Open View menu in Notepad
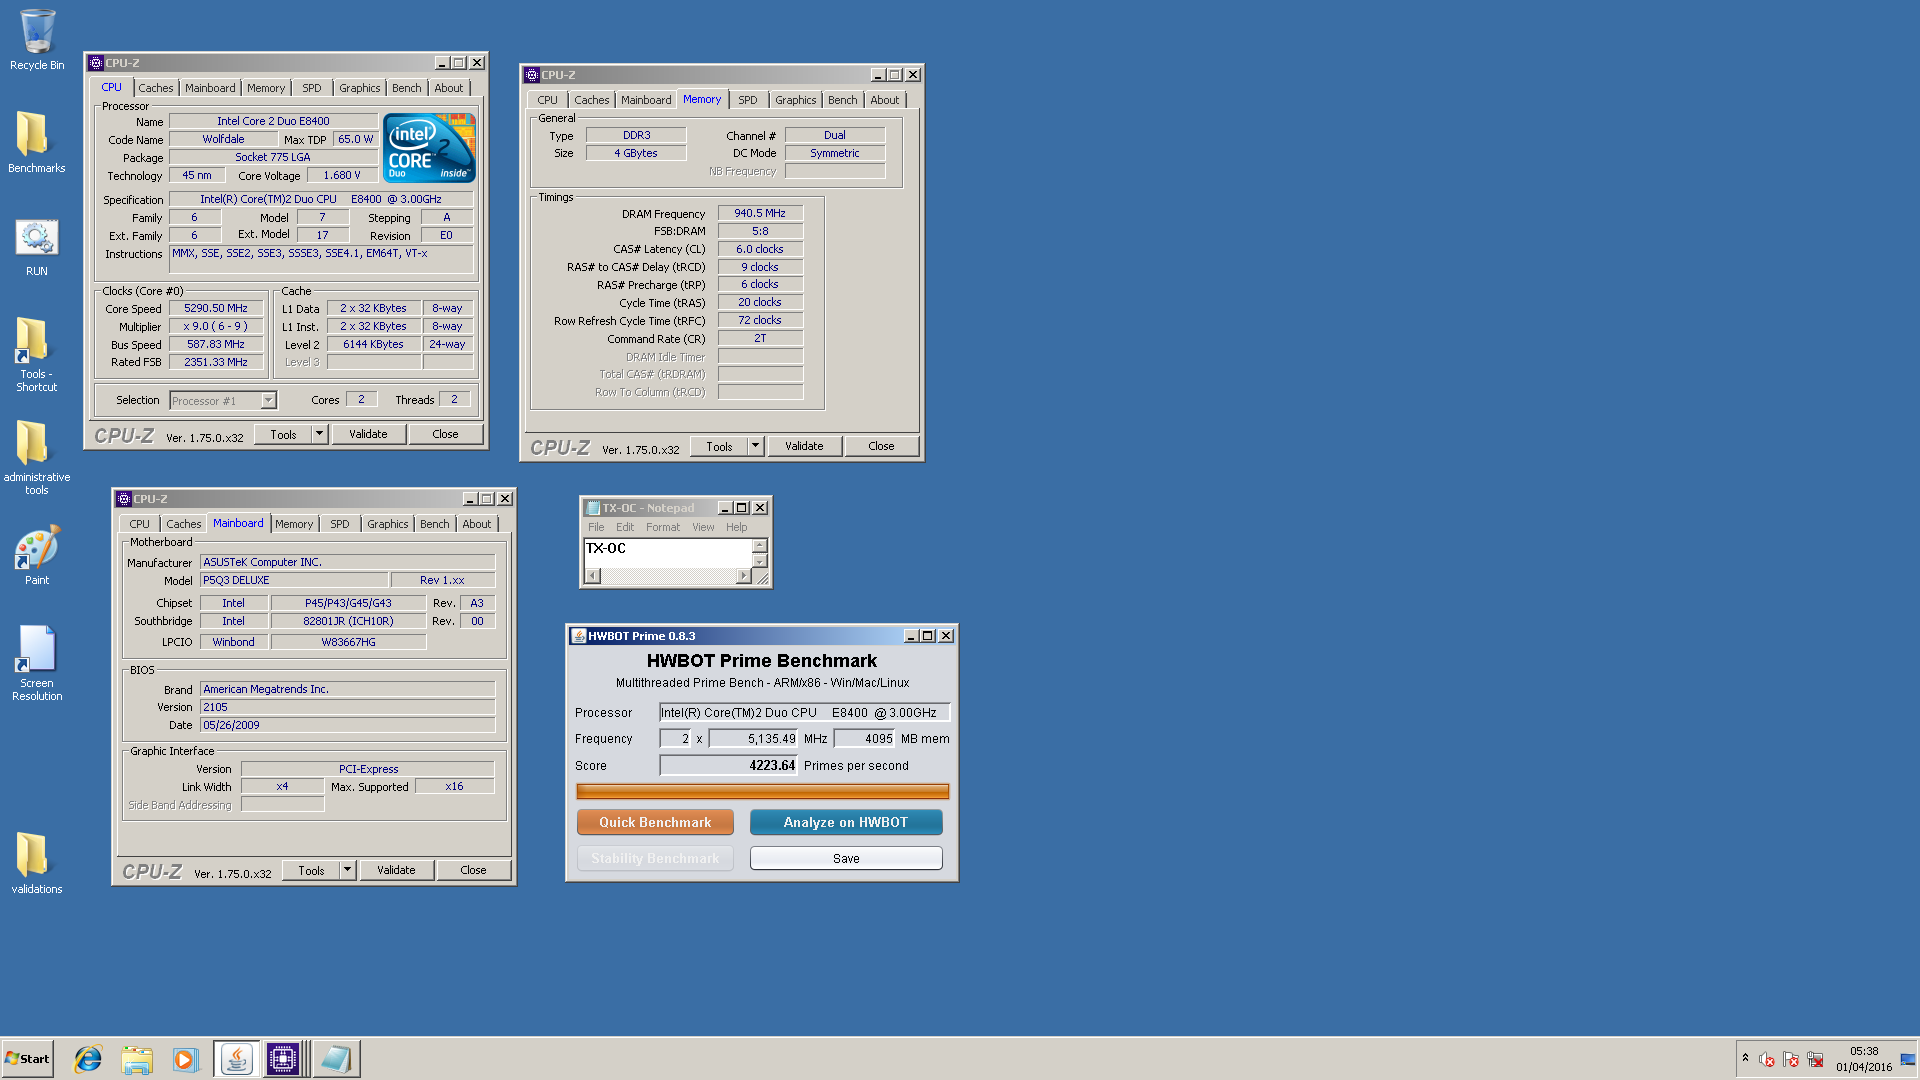 click(x=703, y=527)
